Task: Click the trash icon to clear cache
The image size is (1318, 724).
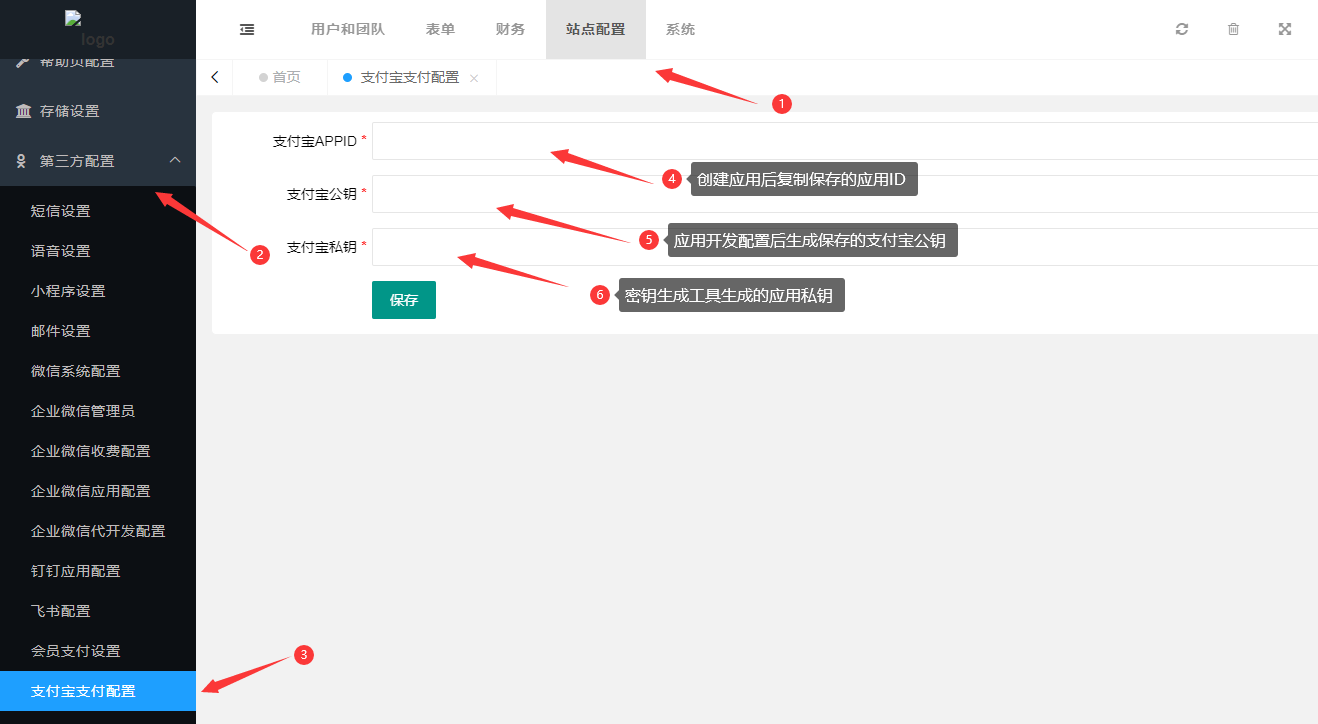Action: pyautogui.click(x=1233, y=30)
